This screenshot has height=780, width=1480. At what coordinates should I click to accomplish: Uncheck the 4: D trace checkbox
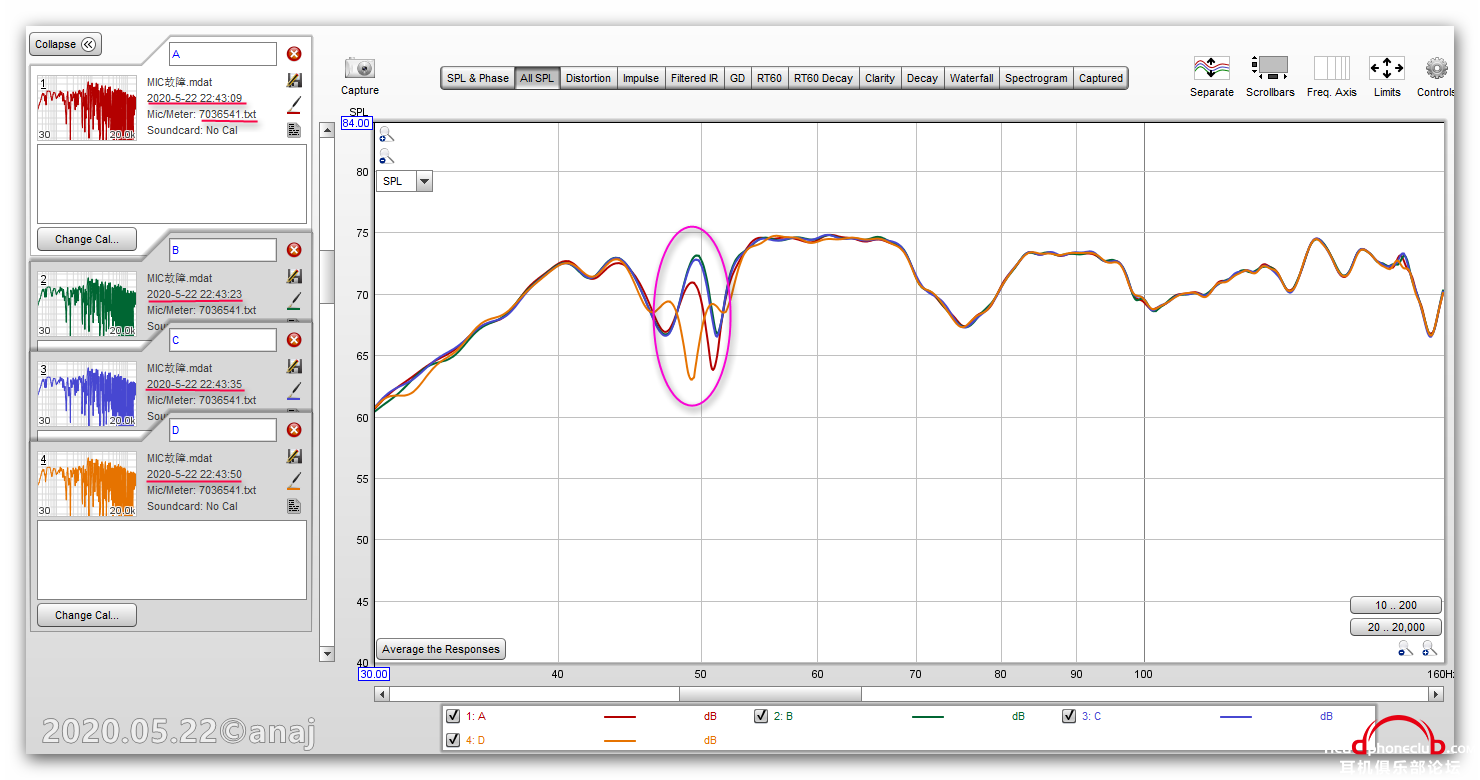pos(453,740)
